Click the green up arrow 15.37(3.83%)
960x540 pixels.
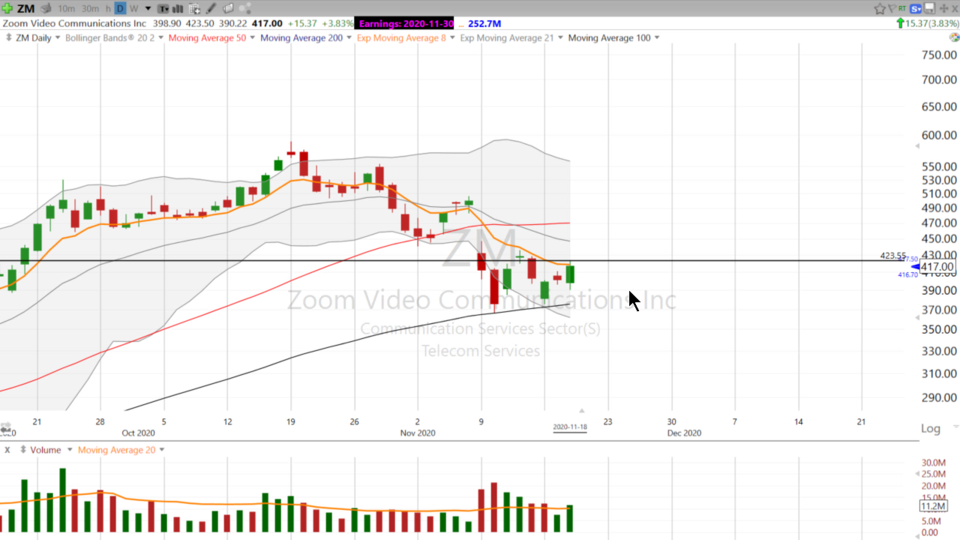928,23
